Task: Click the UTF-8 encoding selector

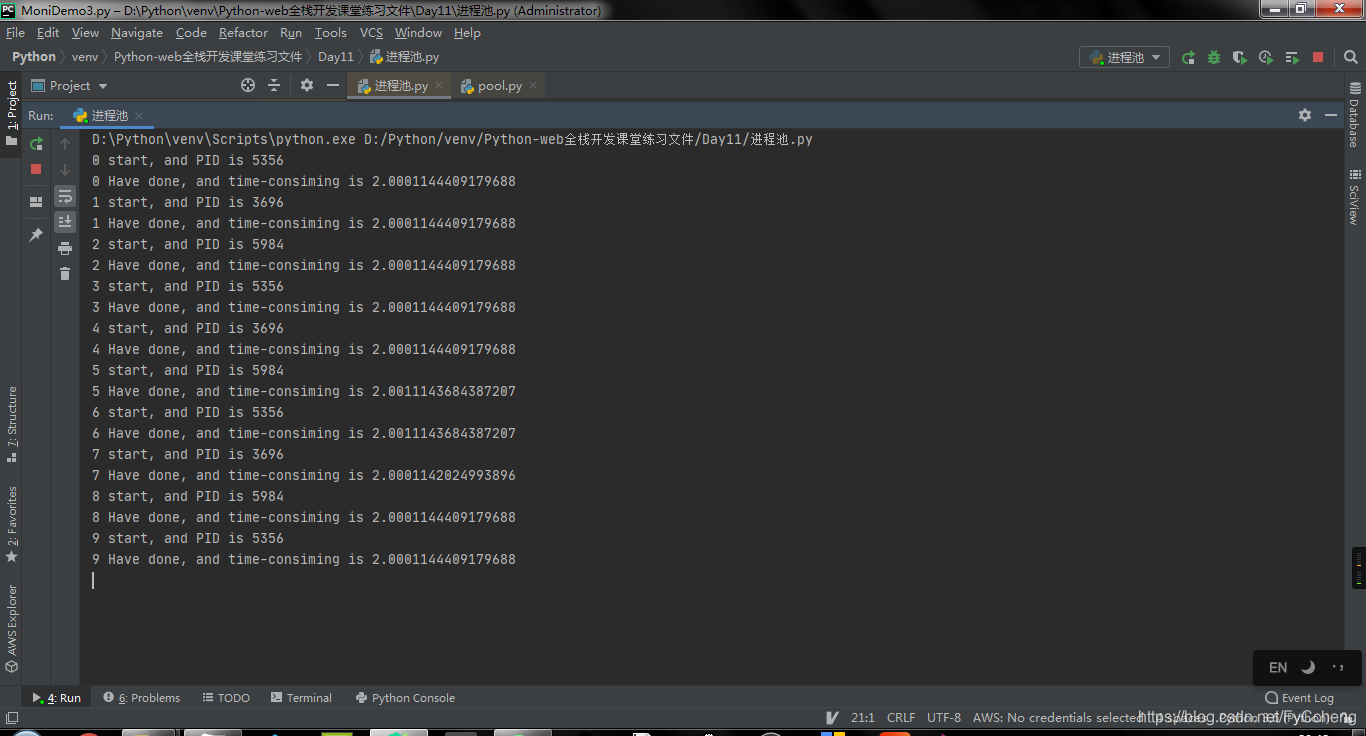Action: click(x=944, y=717)
